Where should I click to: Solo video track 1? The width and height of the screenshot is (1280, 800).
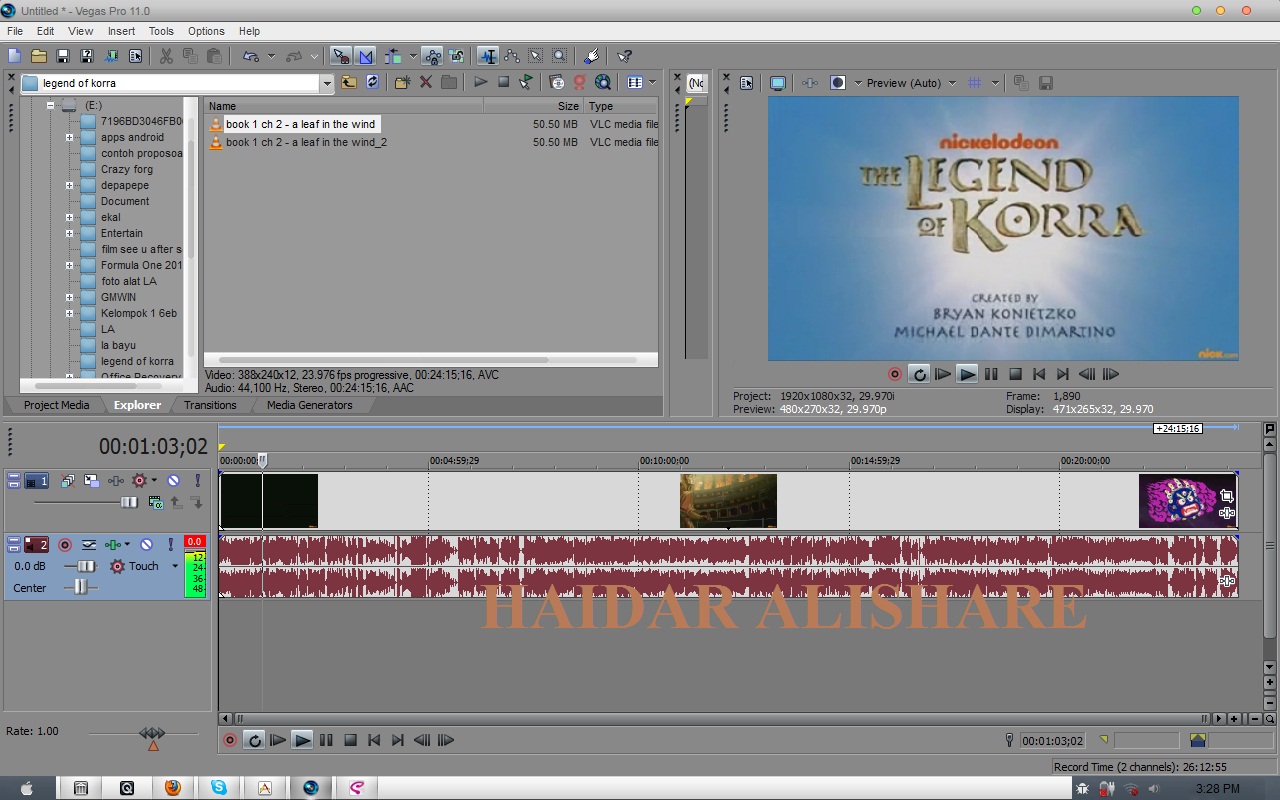pos(197,481)
